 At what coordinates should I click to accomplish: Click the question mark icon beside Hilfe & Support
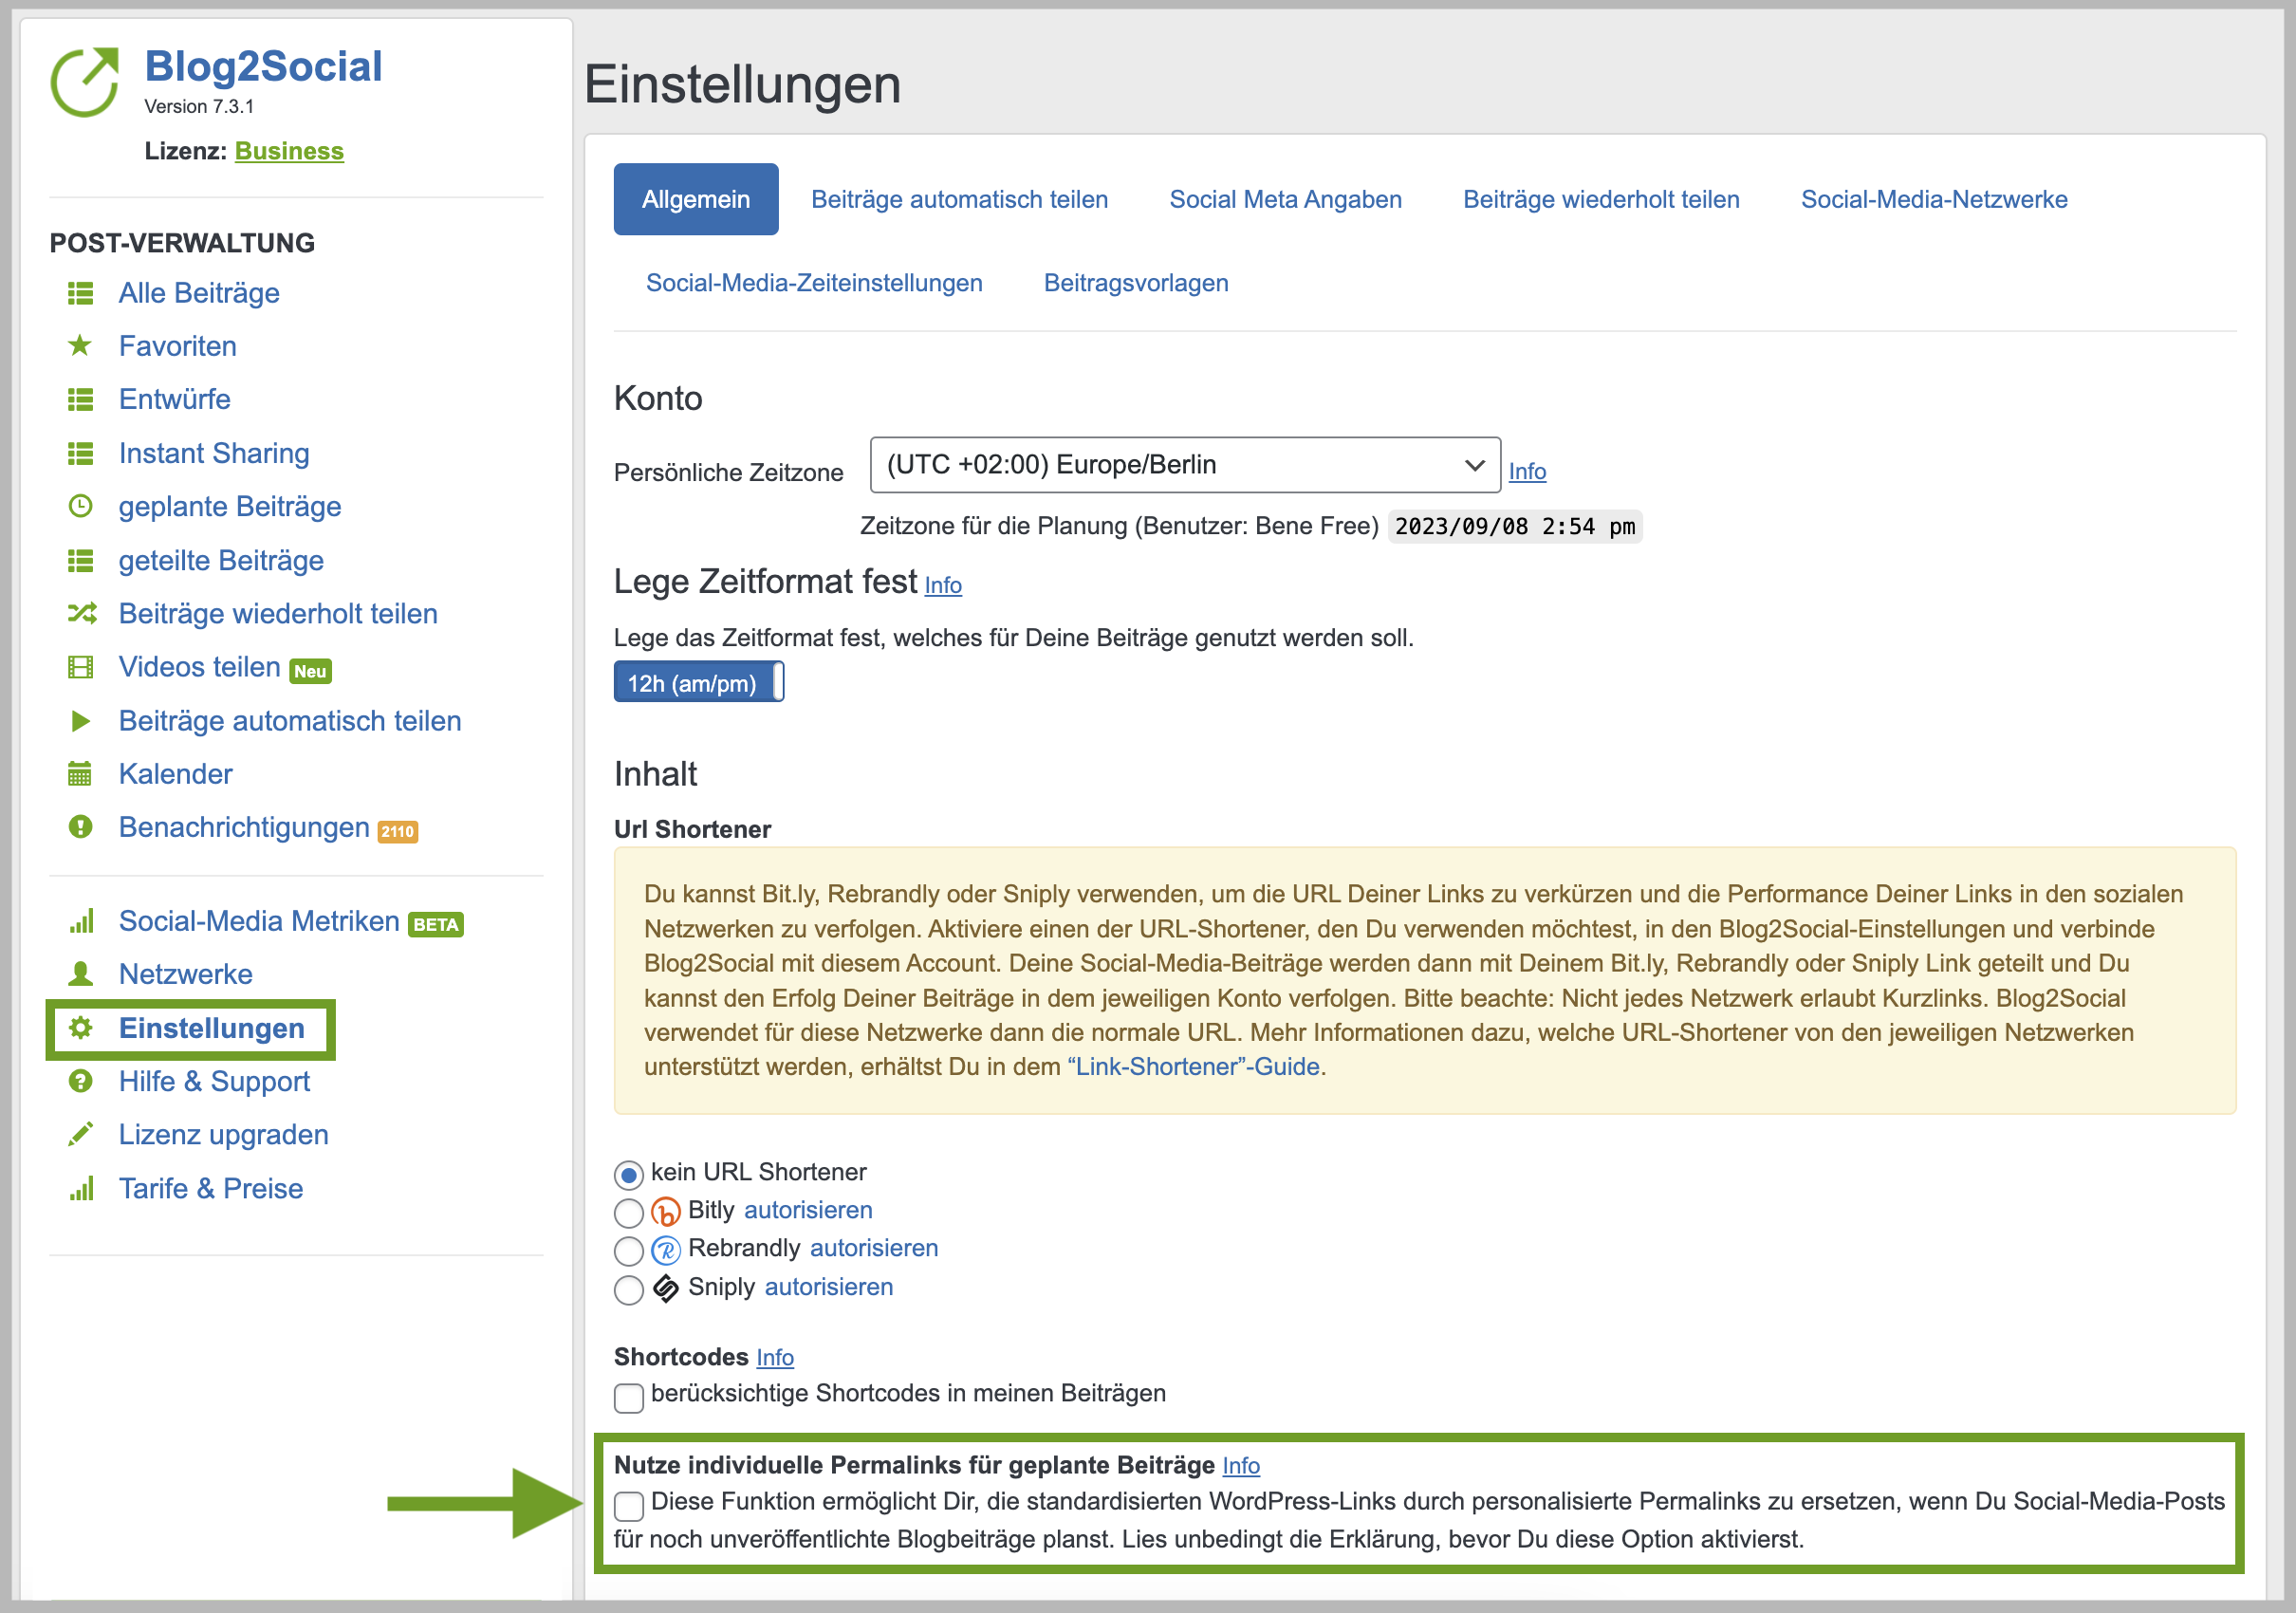(x=80, y=1081)
